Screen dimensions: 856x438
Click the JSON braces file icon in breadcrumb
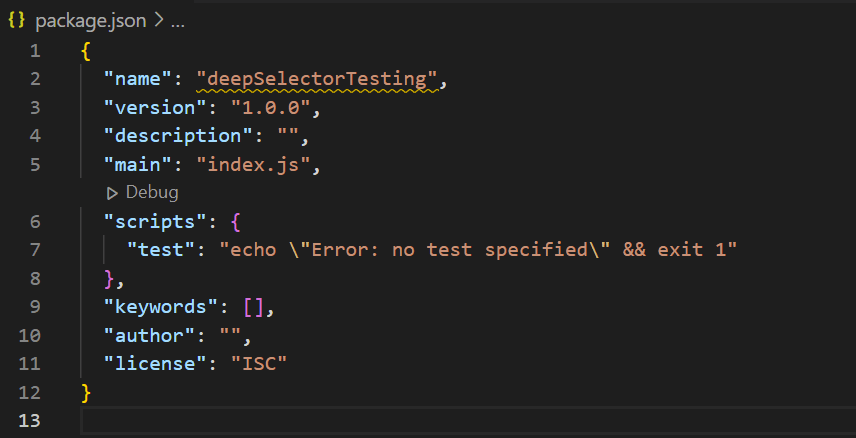point(17,21)
